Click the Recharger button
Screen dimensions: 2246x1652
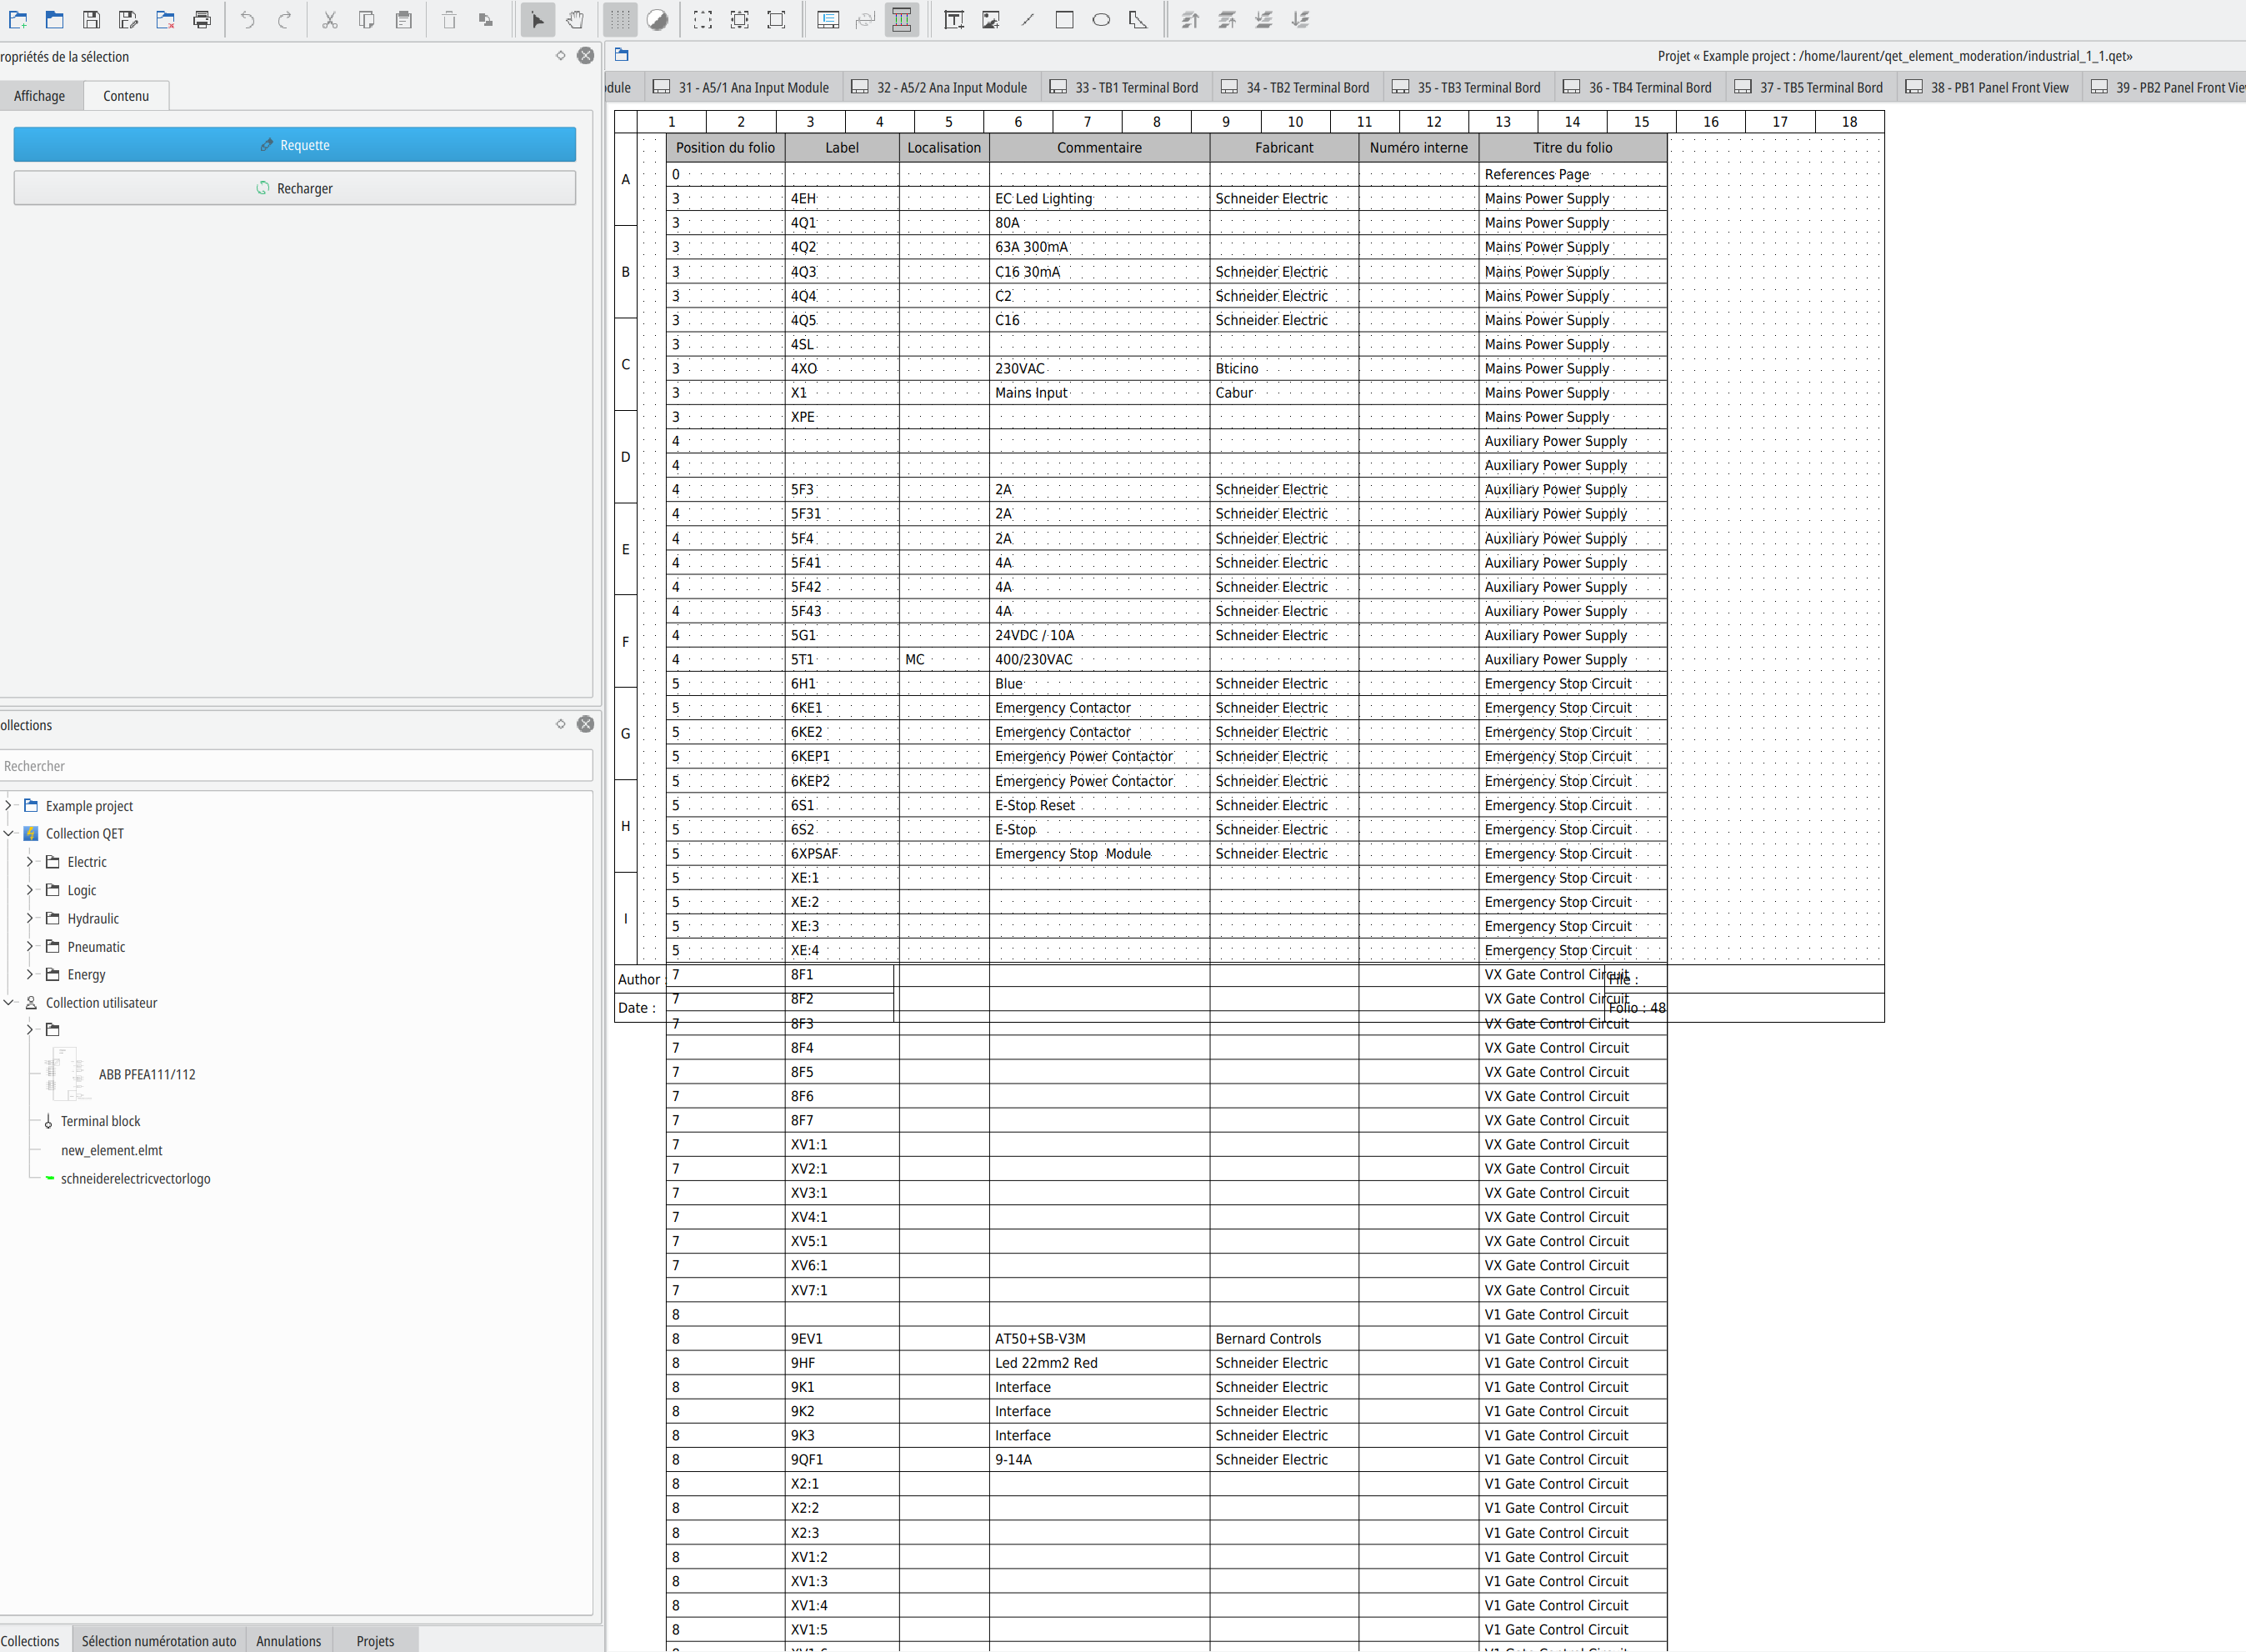click(x=295, y=188)
